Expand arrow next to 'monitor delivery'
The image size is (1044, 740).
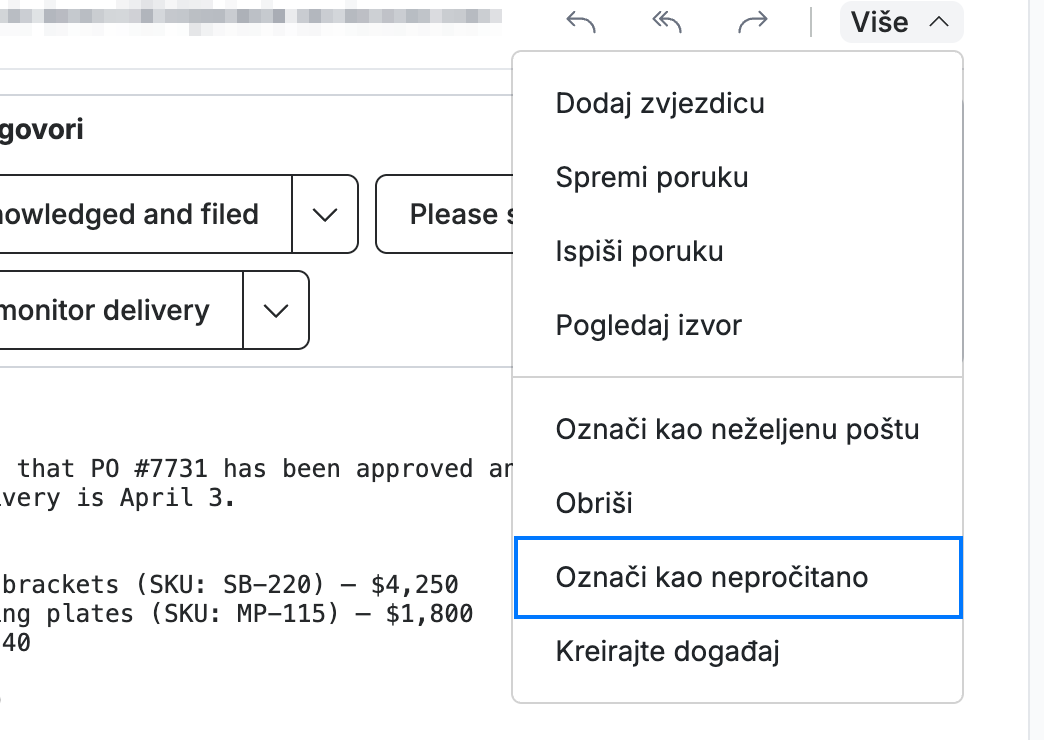click(x=276, y=310)
